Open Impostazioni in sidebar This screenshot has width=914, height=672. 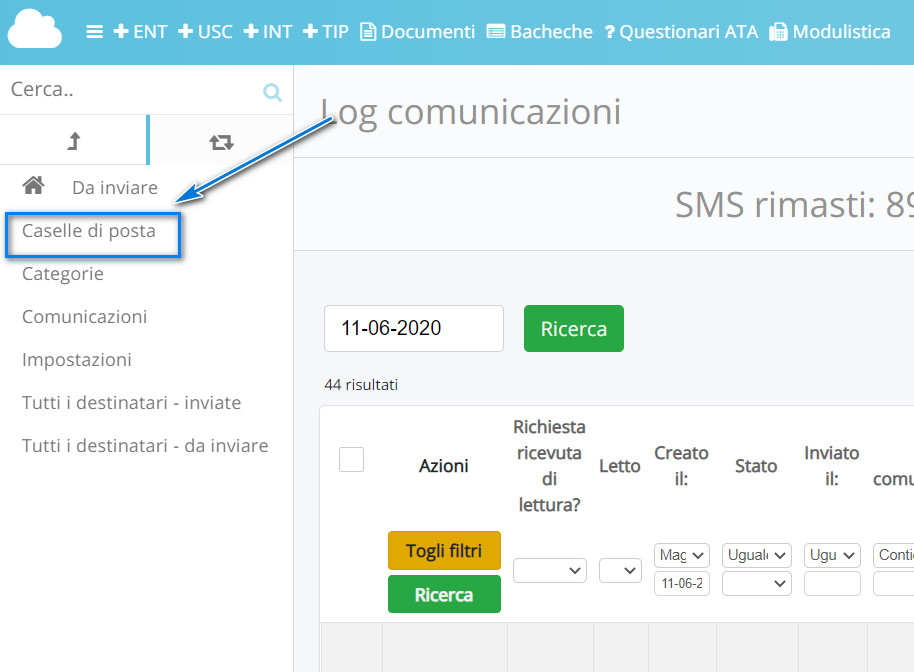[77, 360]
